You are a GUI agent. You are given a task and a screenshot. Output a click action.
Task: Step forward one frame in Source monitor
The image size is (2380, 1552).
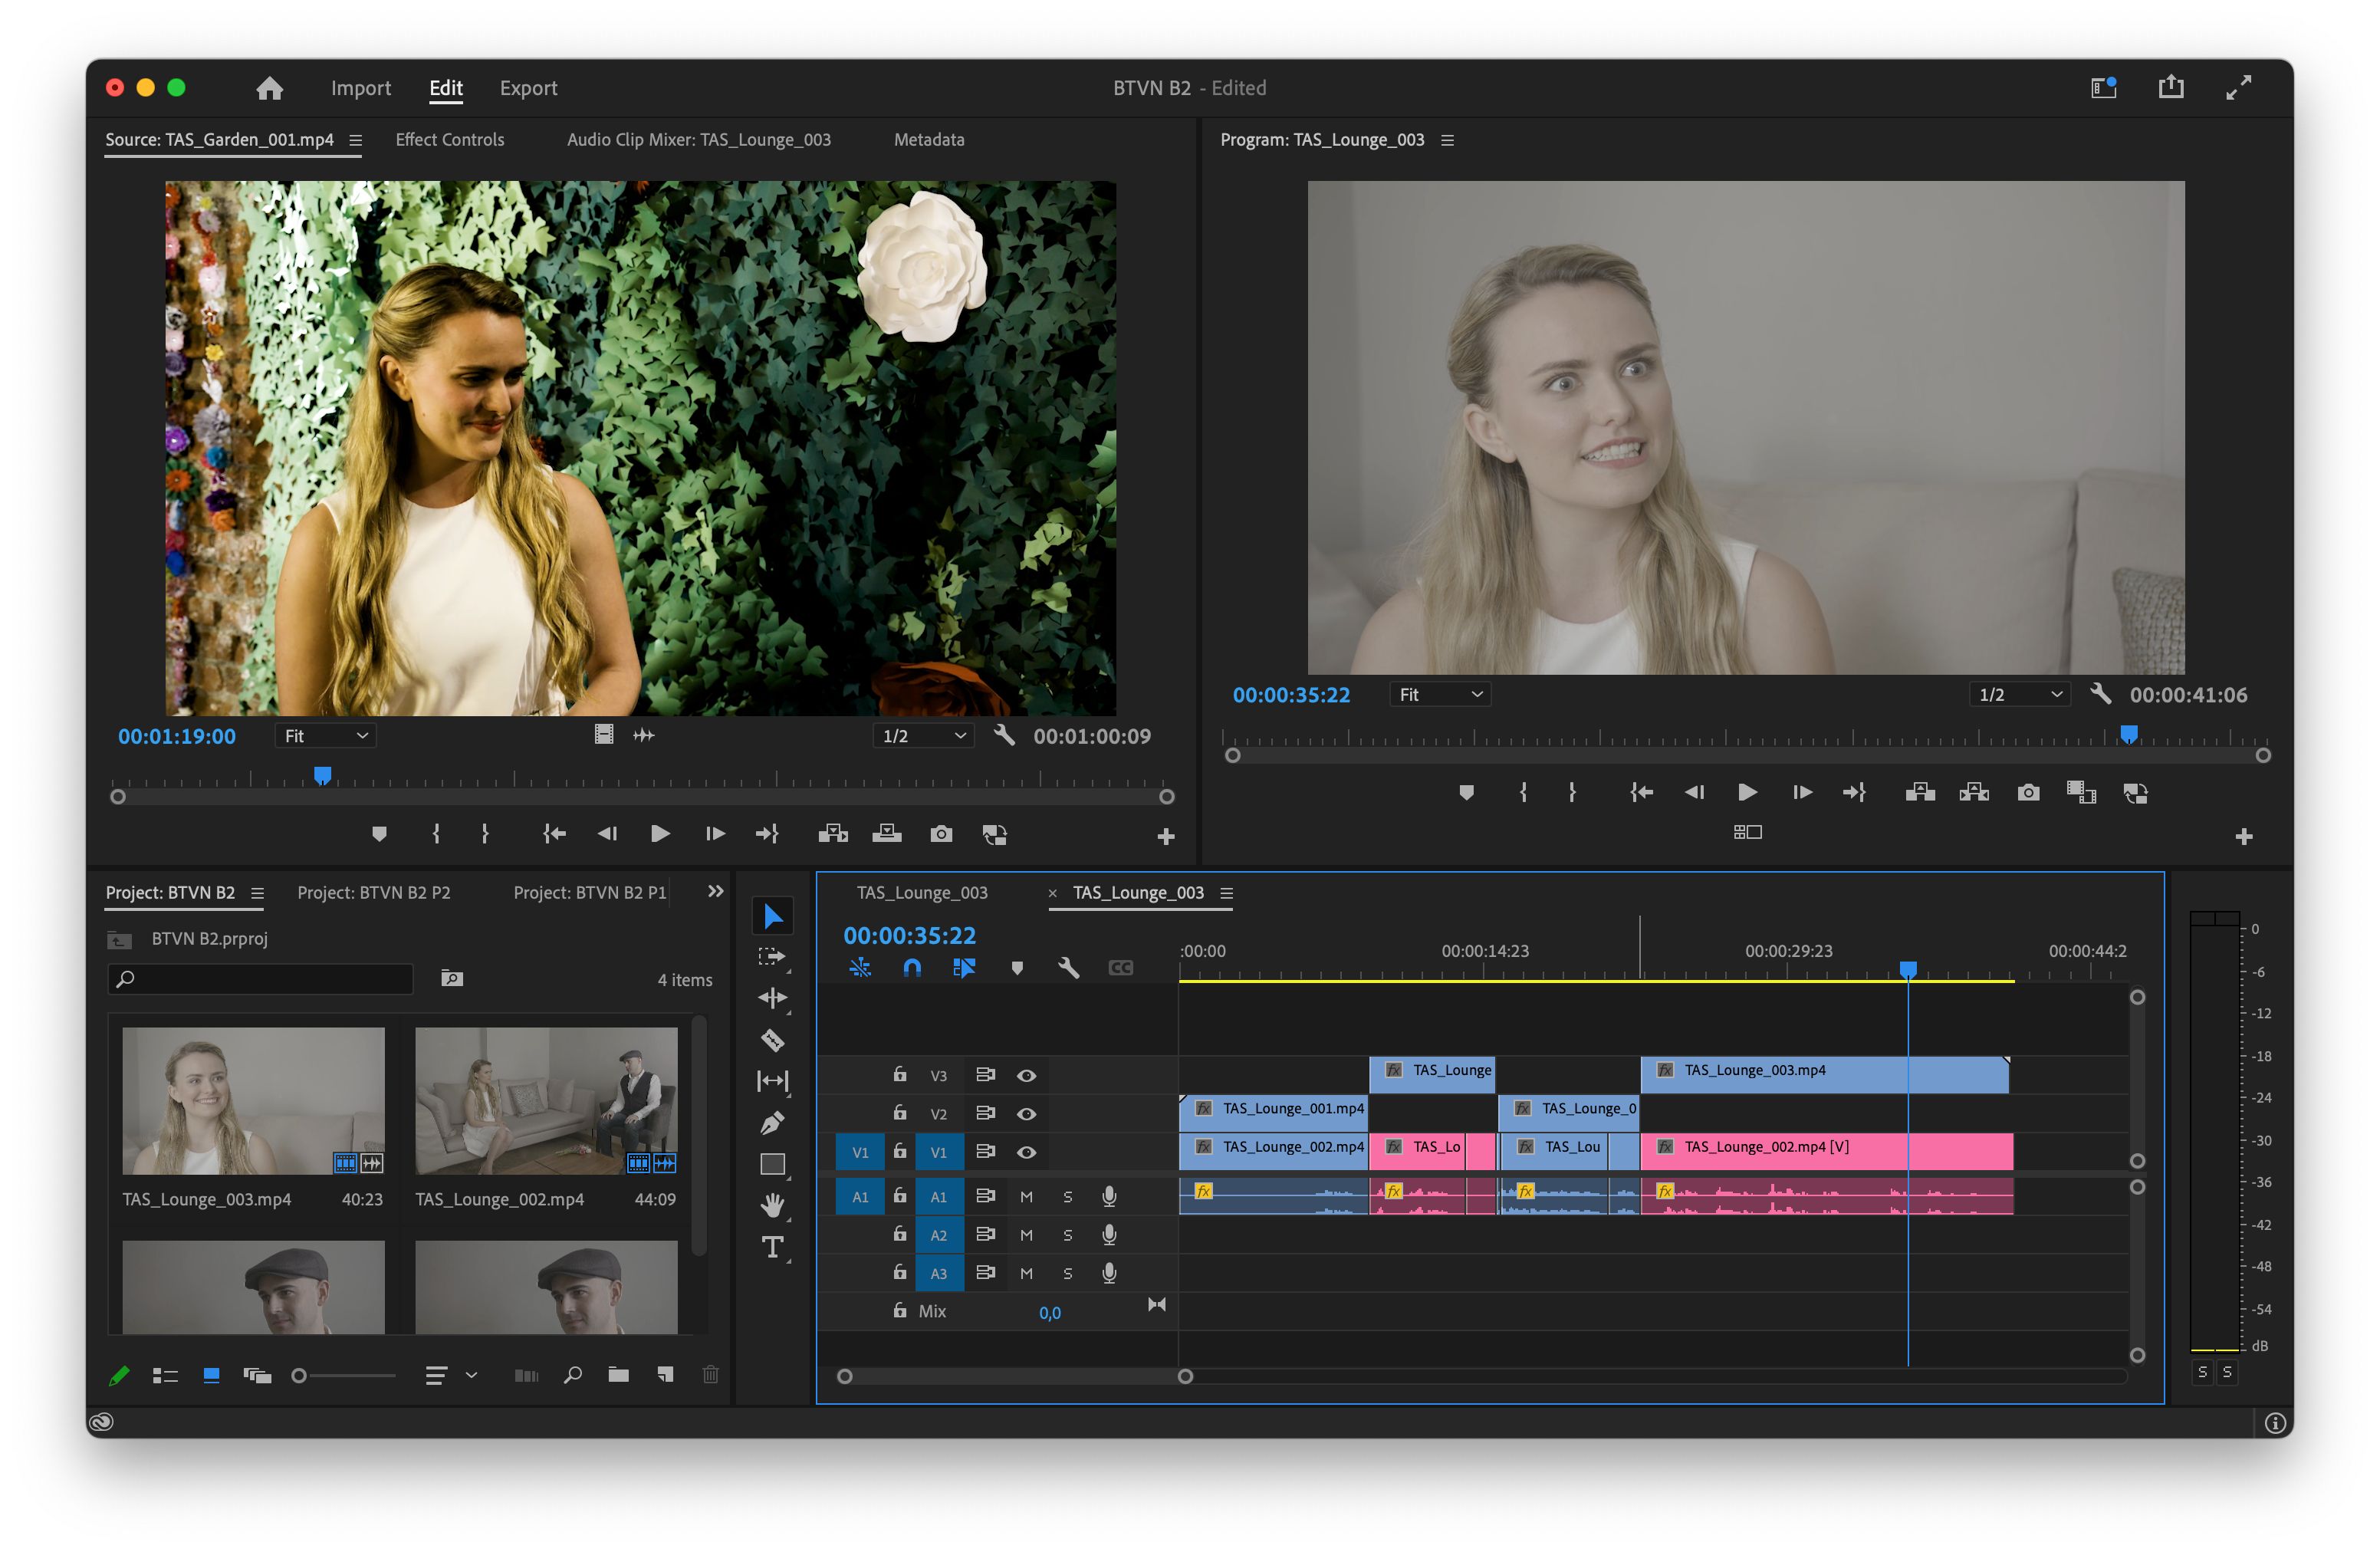(x=714, y=834)
